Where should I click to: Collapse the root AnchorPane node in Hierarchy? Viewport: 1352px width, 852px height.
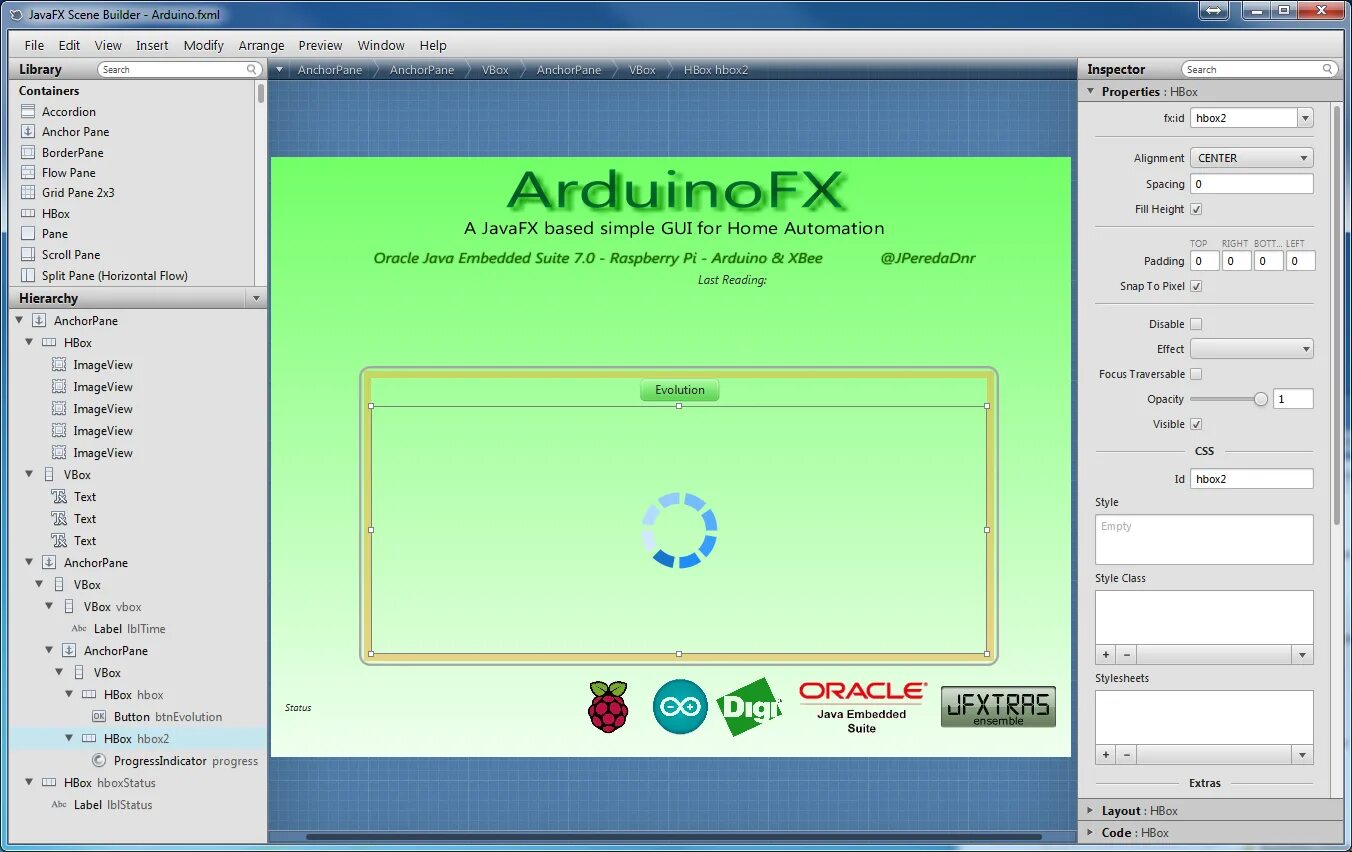point(19,321)
